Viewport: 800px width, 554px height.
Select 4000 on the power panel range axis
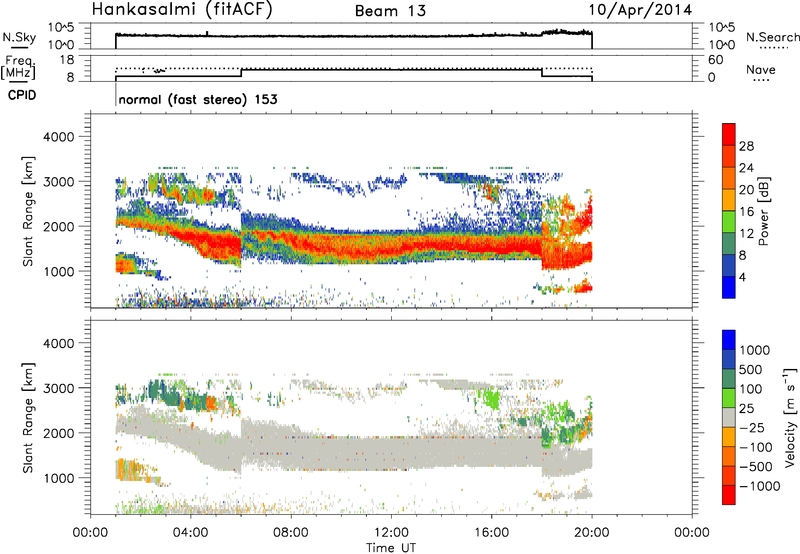(58, 137)
